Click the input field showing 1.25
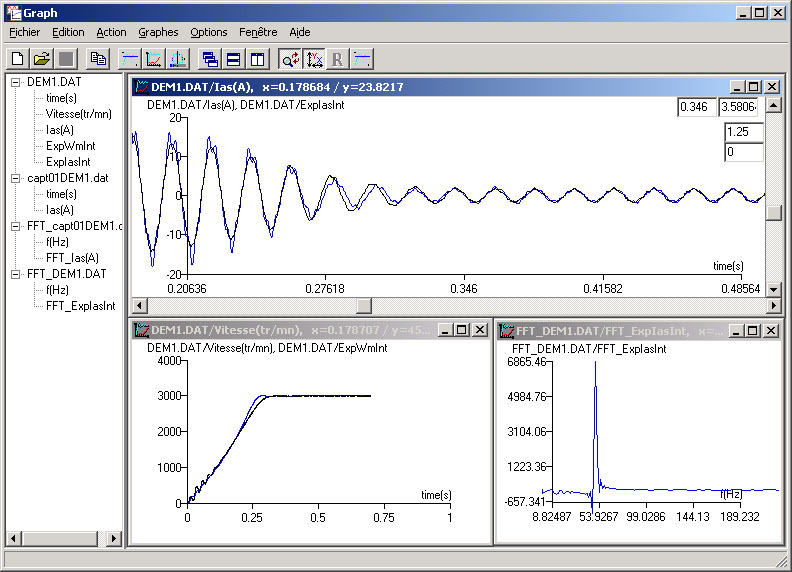 pos(743,132)
